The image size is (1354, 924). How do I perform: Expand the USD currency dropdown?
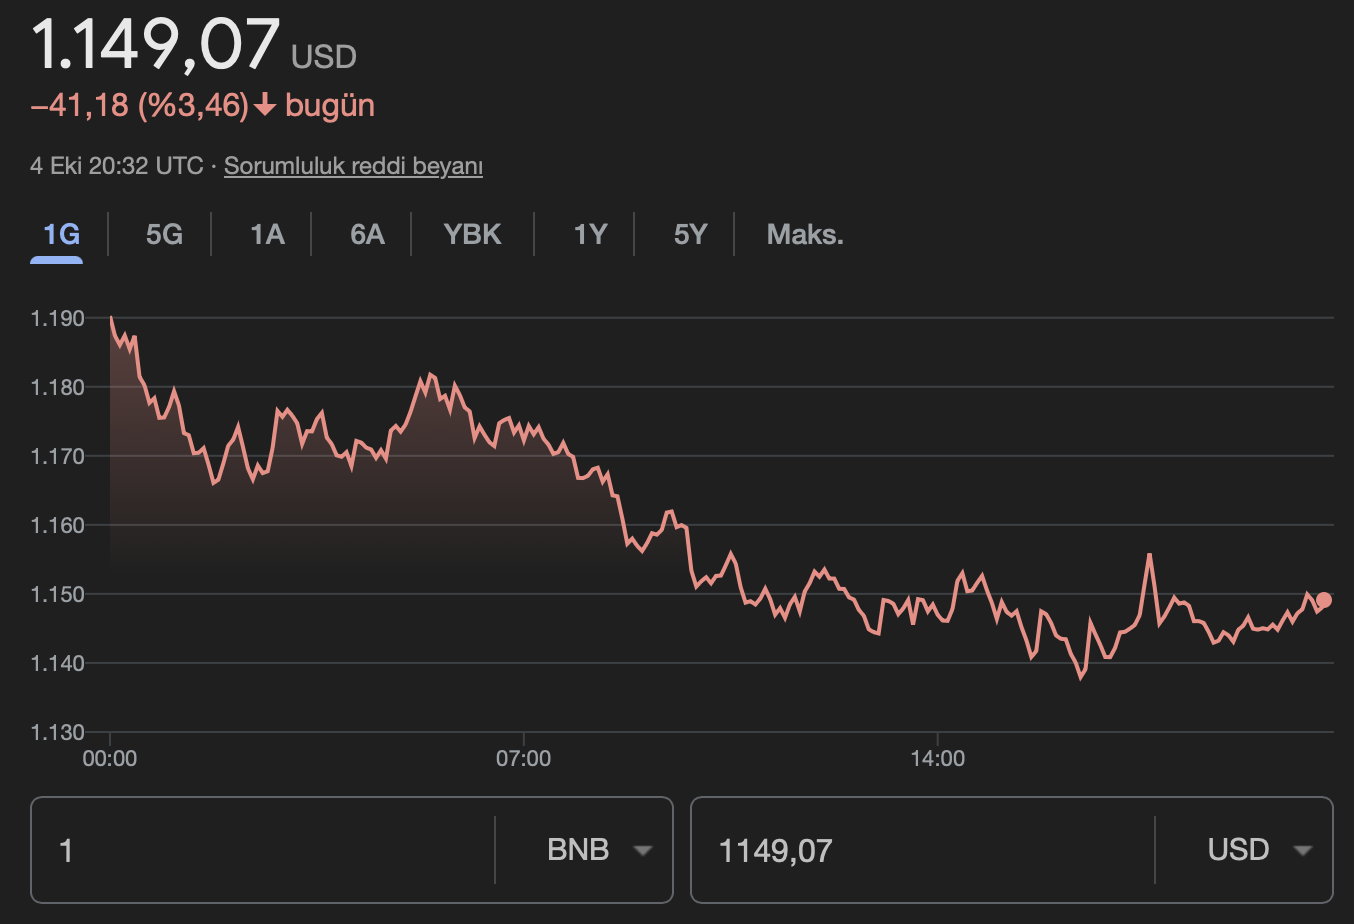1258,850
